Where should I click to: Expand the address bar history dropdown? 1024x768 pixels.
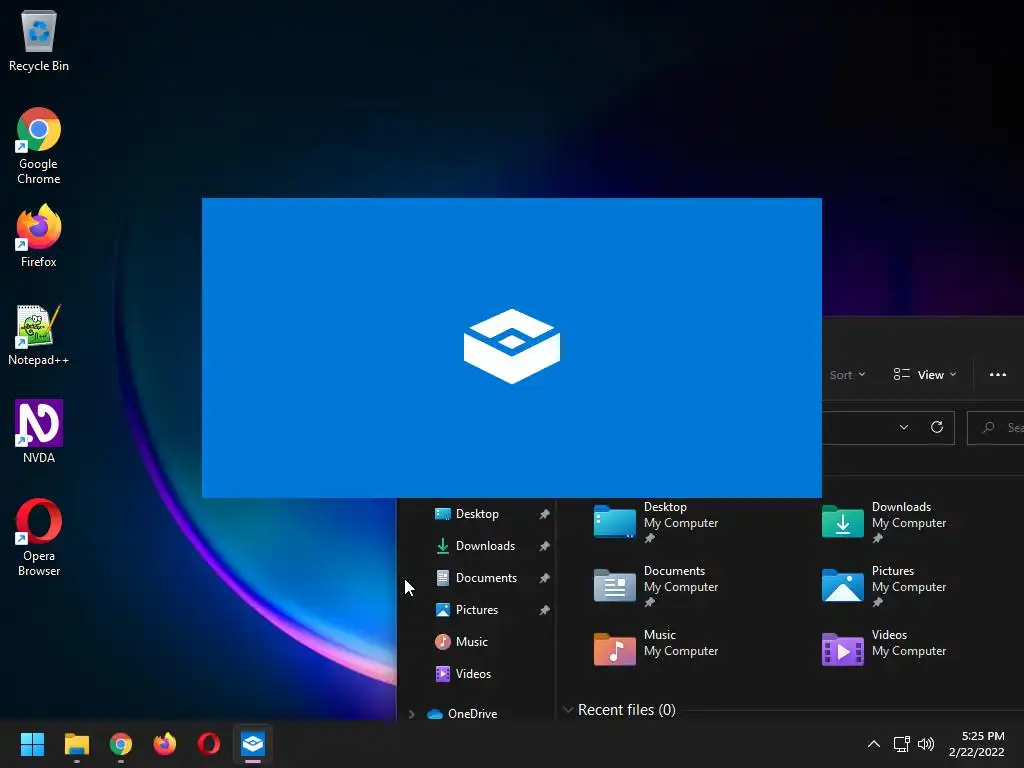coord(904,427)
